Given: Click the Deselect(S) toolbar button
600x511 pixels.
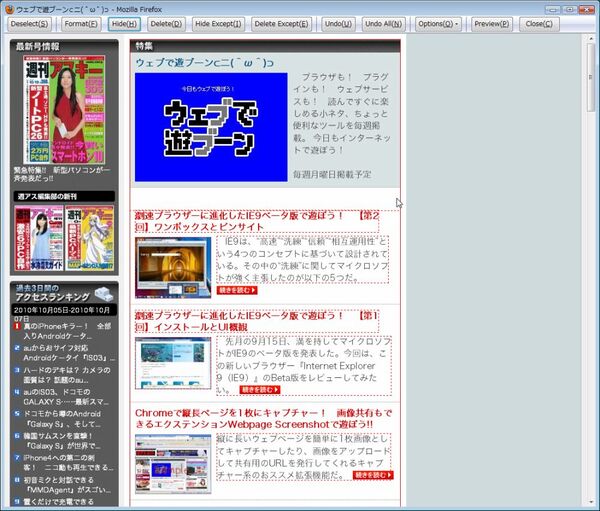Looking at the screenshot, I should point(29,24).
